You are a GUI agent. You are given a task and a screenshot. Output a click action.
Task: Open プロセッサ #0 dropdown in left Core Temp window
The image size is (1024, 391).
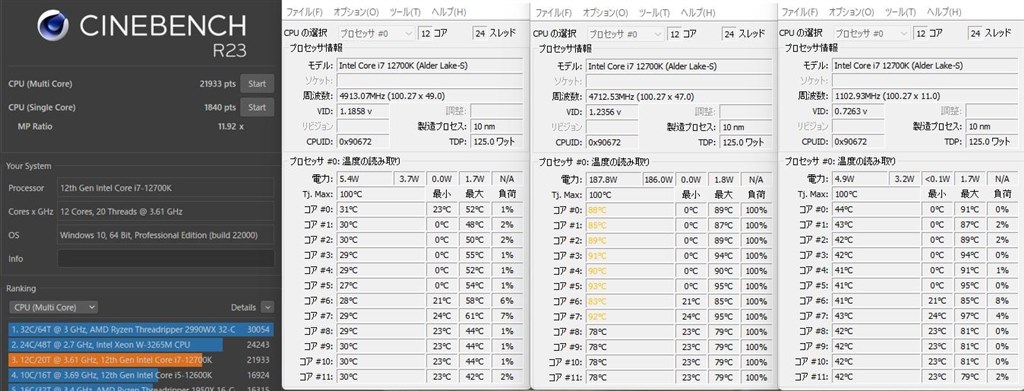376,33
